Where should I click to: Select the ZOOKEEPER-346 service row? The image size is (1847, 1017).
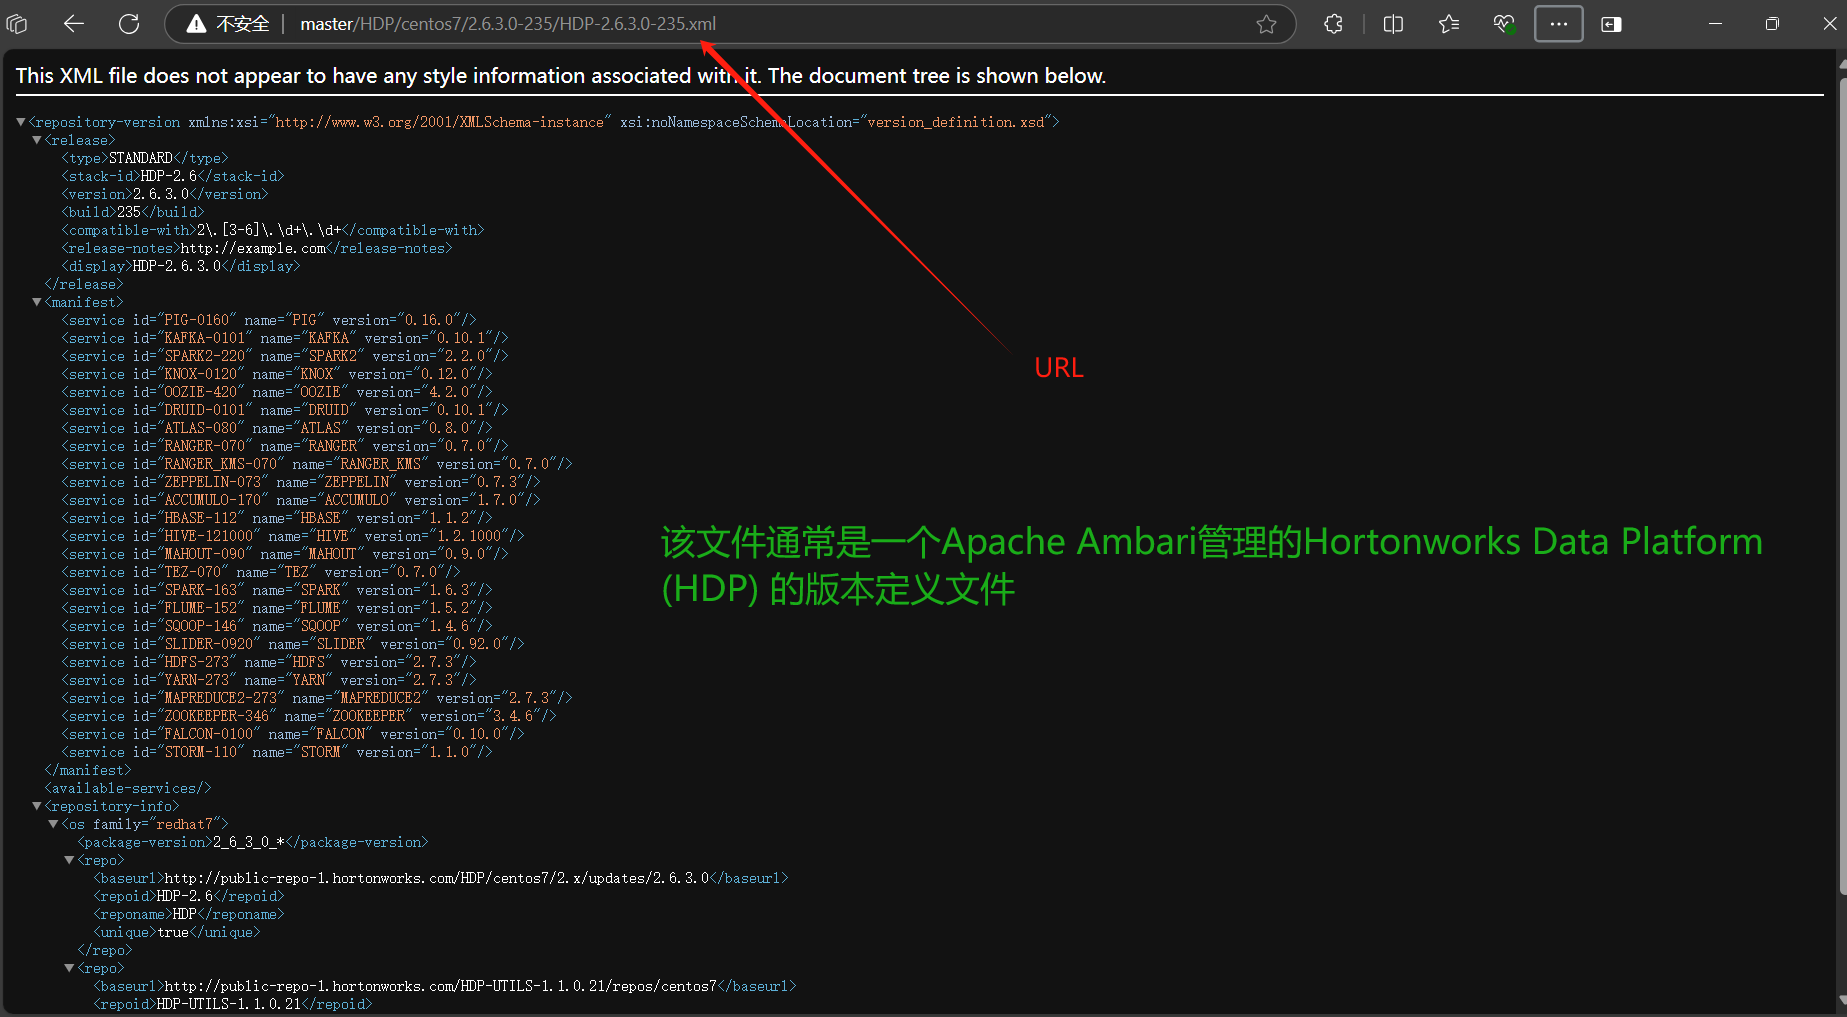click(309, 716)
